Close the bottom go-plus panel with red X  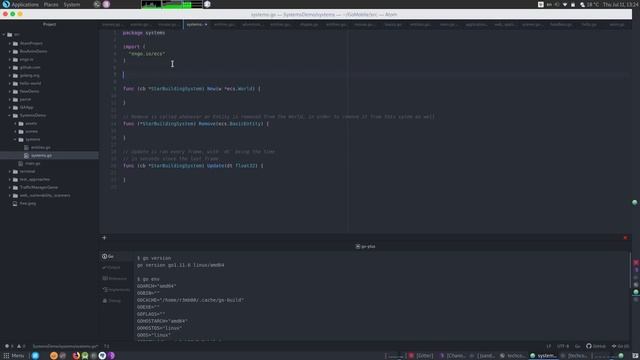[x=625, y=238]
